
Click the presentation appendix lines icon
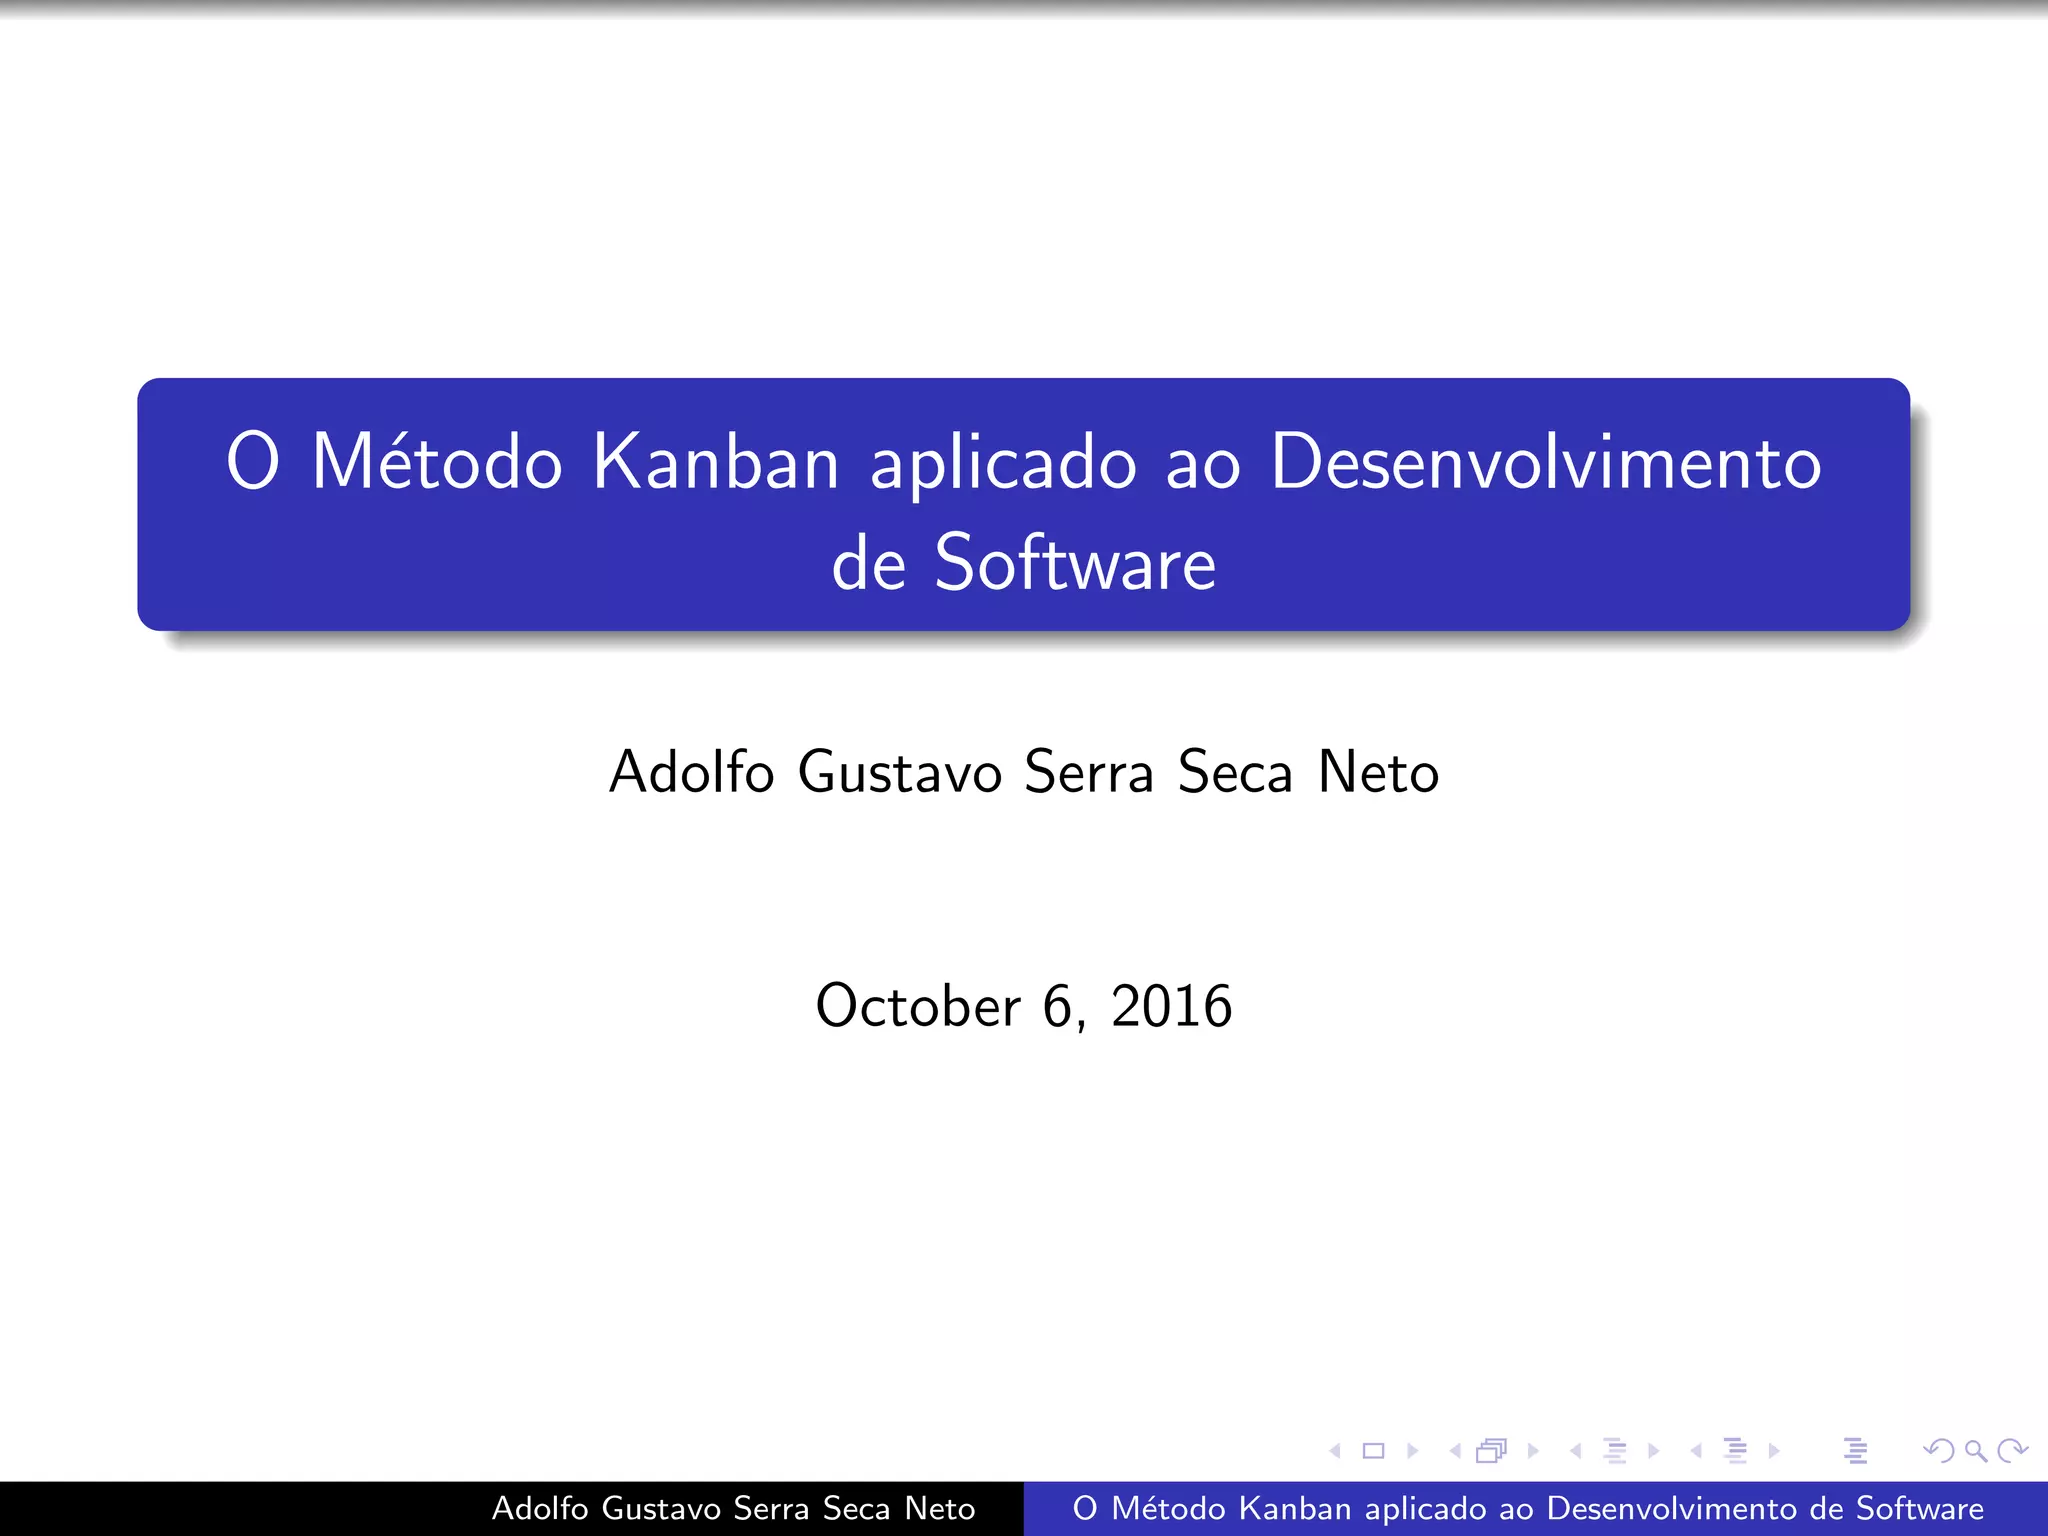[1856, 1451]
